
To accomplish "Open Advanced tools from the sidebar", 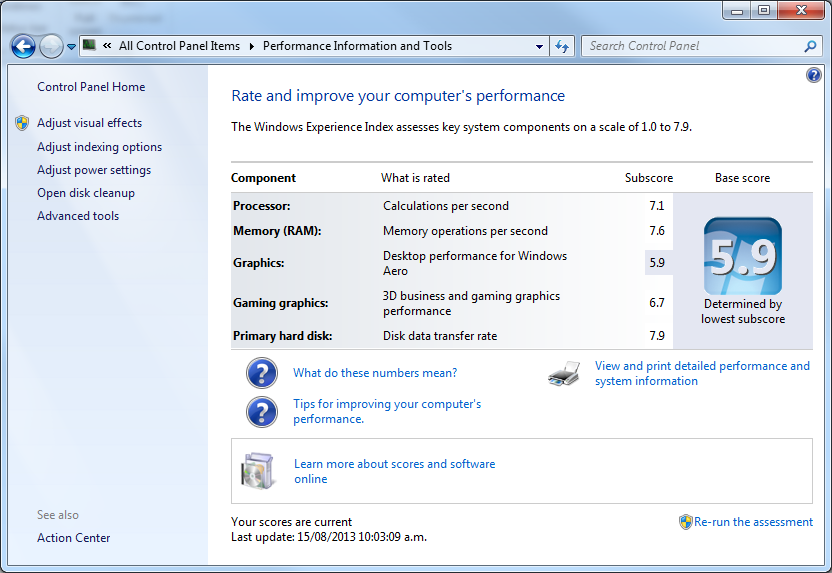I will [78, 216].
